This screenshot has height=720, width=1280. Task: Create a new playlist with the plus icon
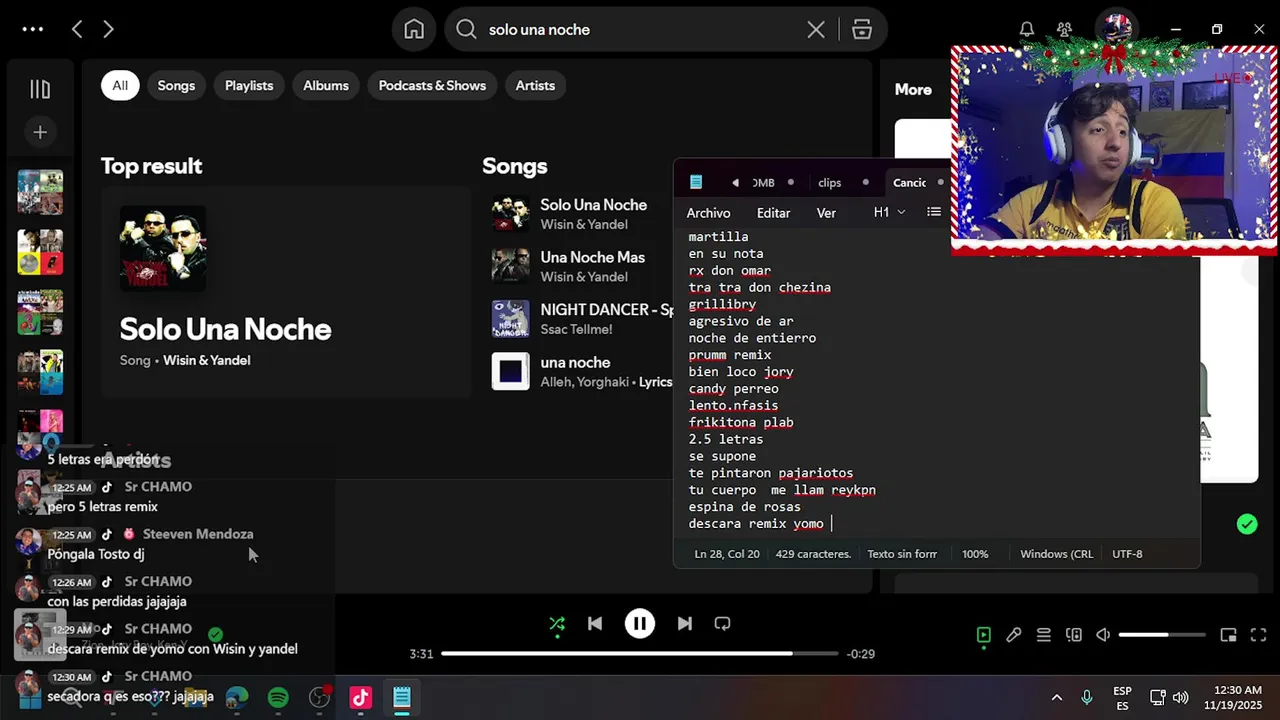[40, 132]
